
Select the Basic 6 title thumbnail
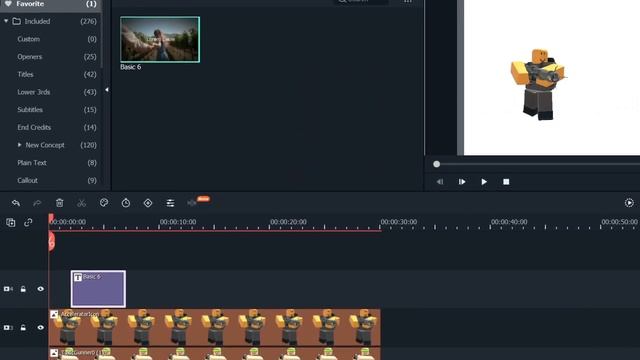tap(160, 40)
